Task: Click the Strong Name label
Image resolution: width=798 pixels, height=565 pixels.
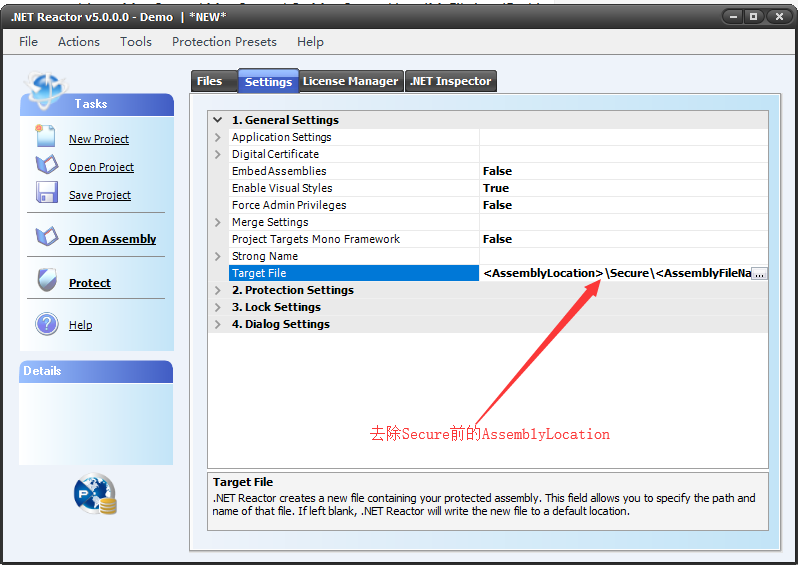Action: [x=265, y=257]
